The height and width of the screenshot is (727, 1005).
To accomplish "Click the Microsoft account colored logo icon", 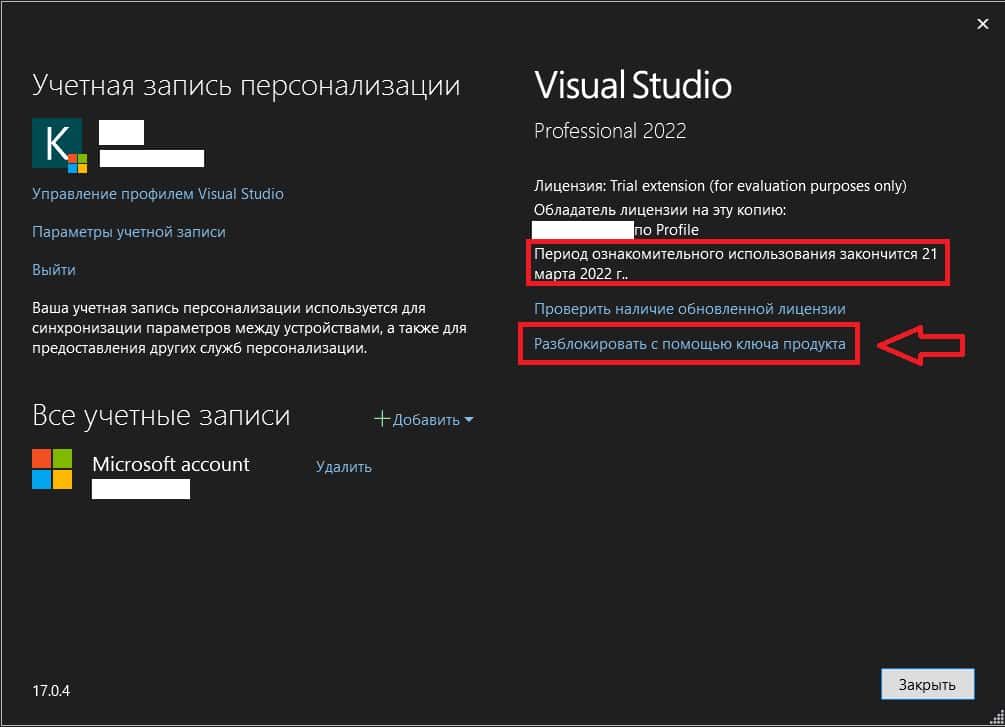I will tap(52, 470).
